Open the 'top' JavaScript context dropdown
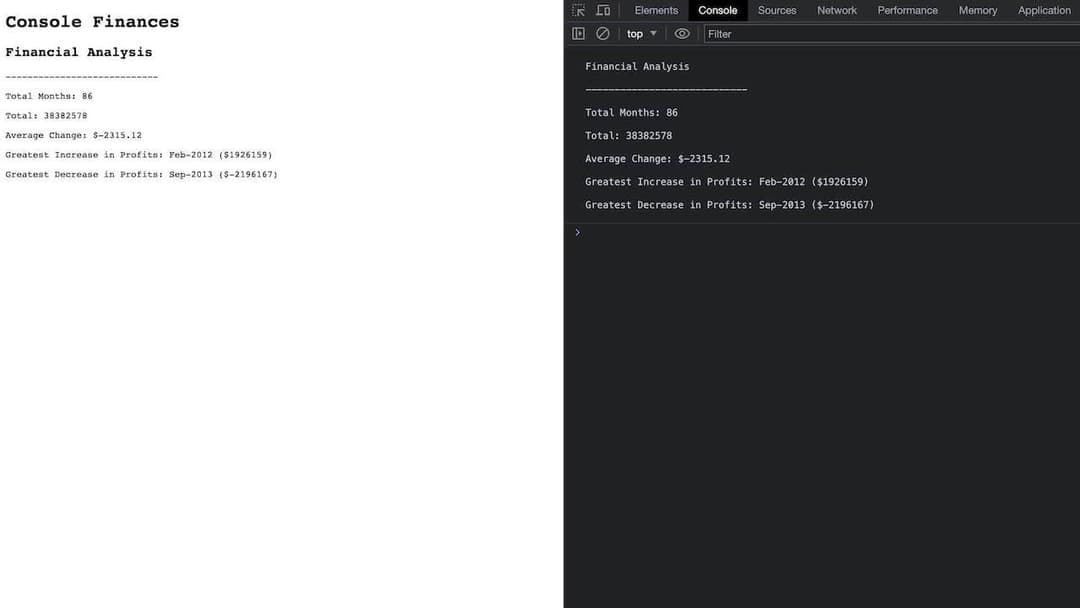1080x608 pixels. (x=641, y=34)
